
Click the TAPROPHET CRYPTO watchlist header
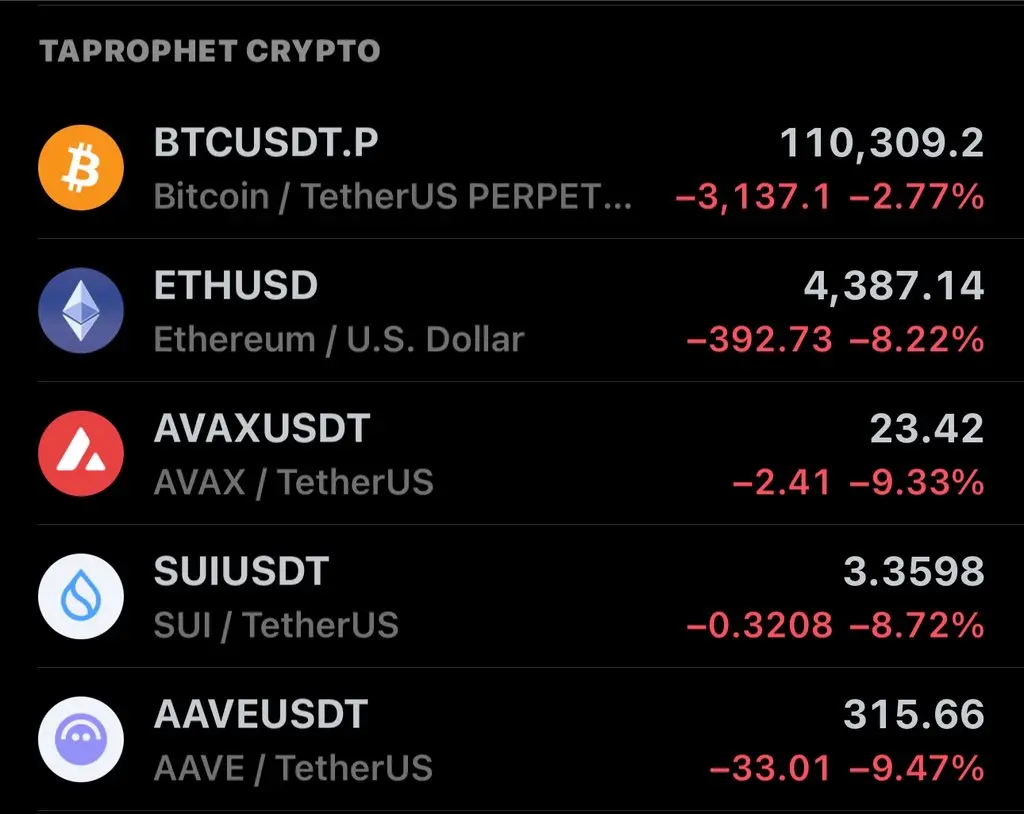(x=210, y=51)
